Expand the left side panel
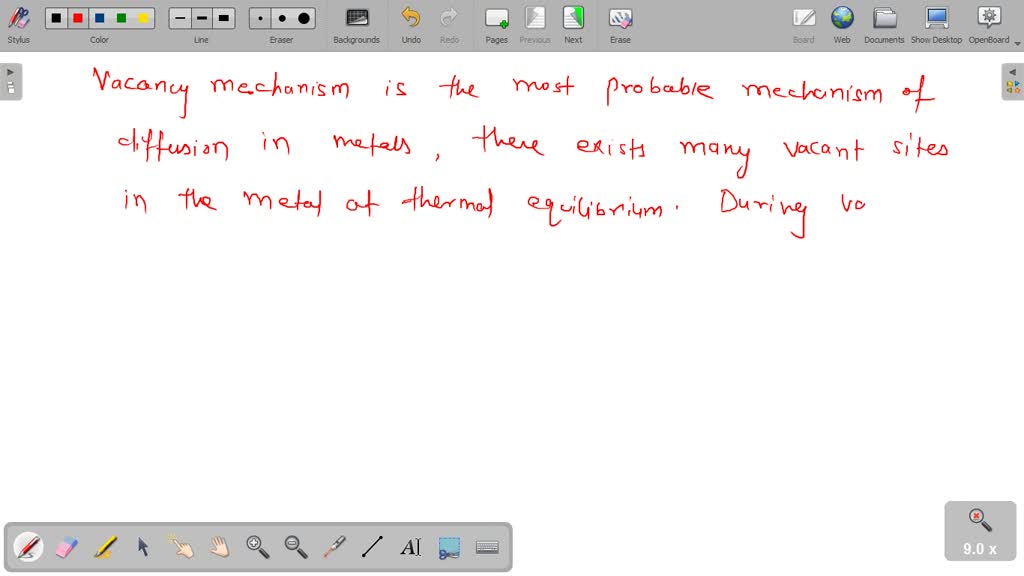 pos(10,70)
